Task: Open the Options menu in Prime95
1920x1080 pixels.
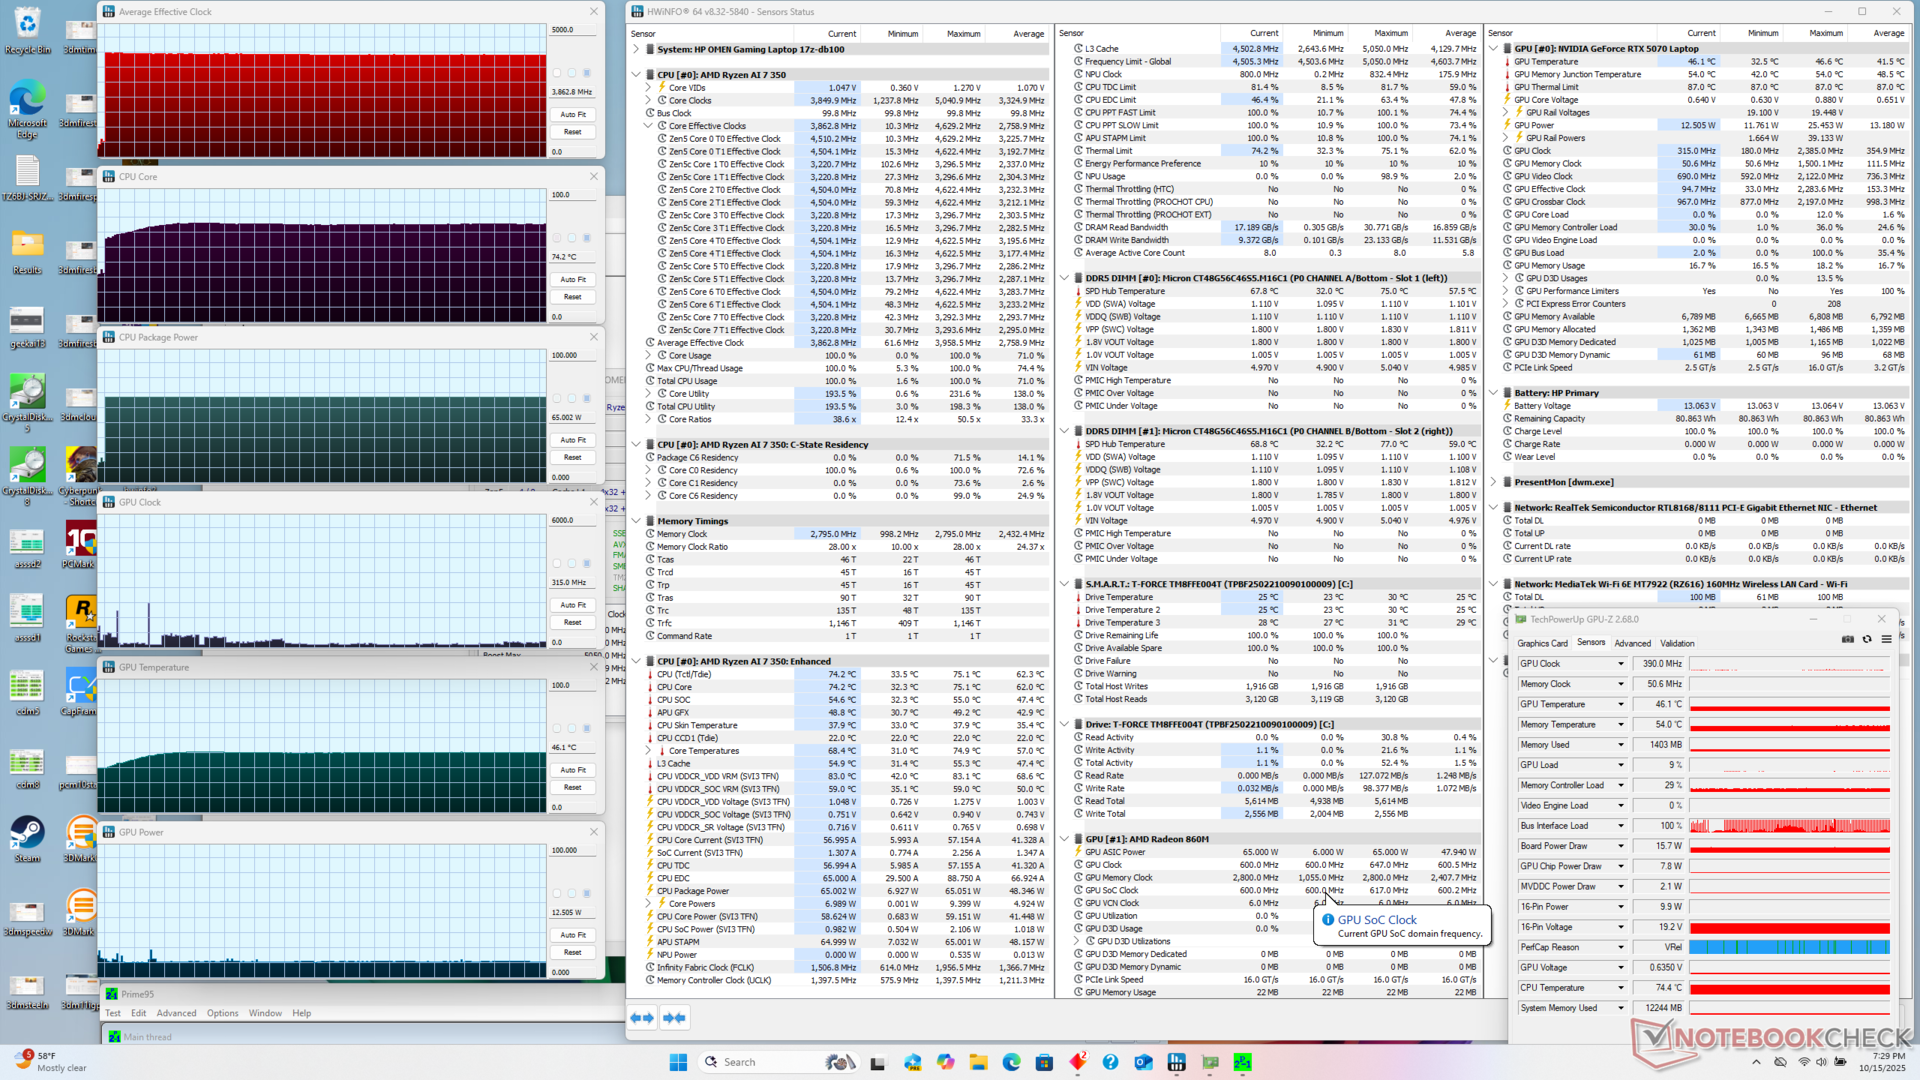Action: [x=222, y=1013]
